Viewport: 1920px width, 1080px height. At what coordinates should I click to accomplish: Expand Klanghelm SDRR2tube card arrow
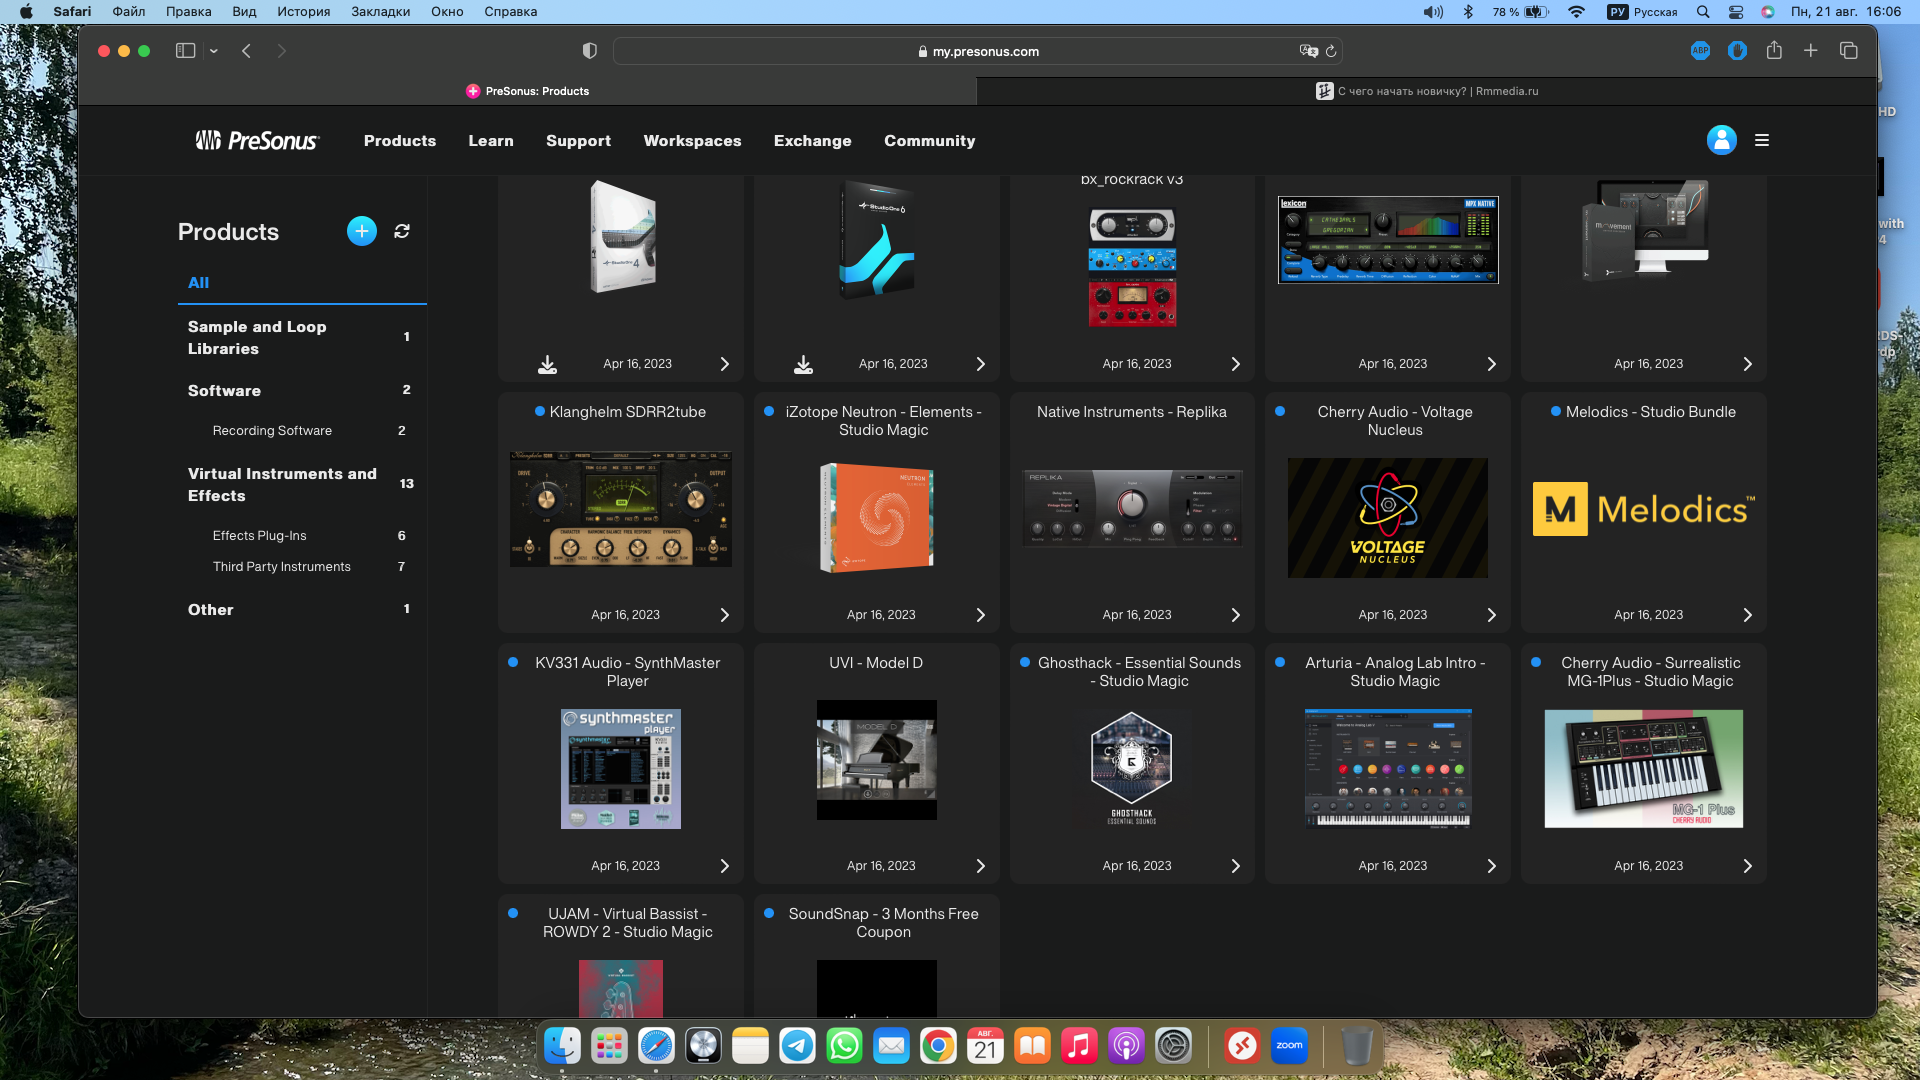pyautogui.click(x=725, y=615)
